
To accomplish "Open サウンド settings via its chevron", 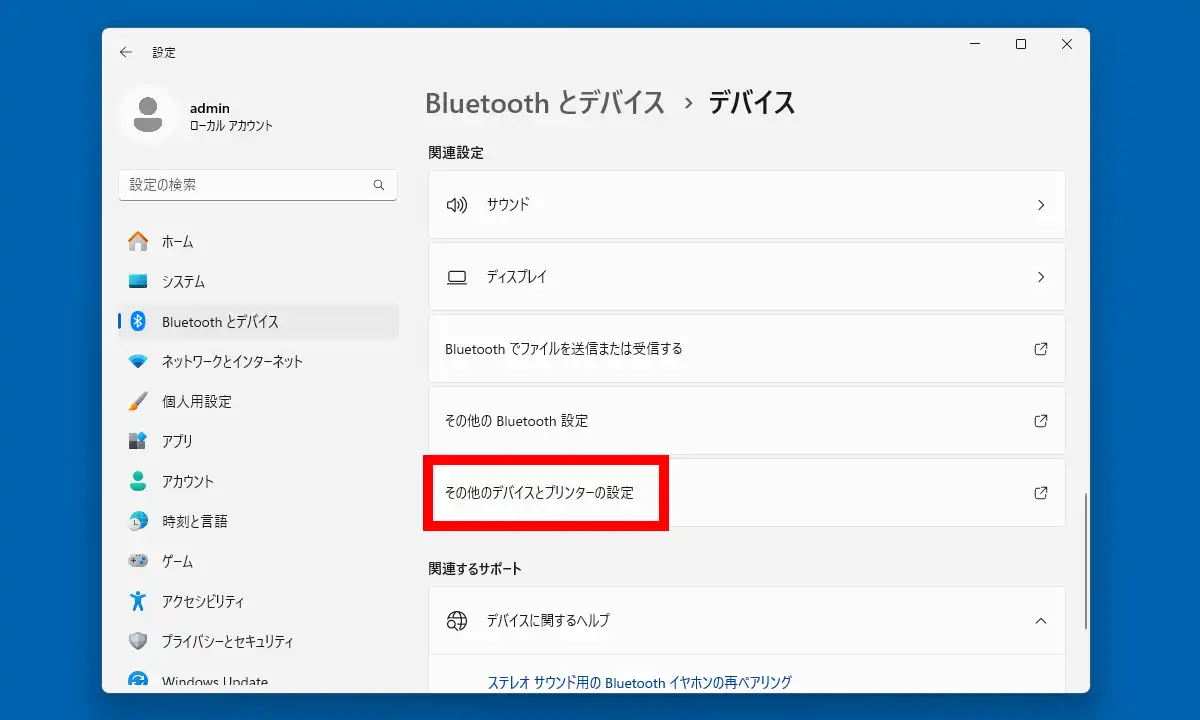I will pyautogui.click(x=1040, y=205).
